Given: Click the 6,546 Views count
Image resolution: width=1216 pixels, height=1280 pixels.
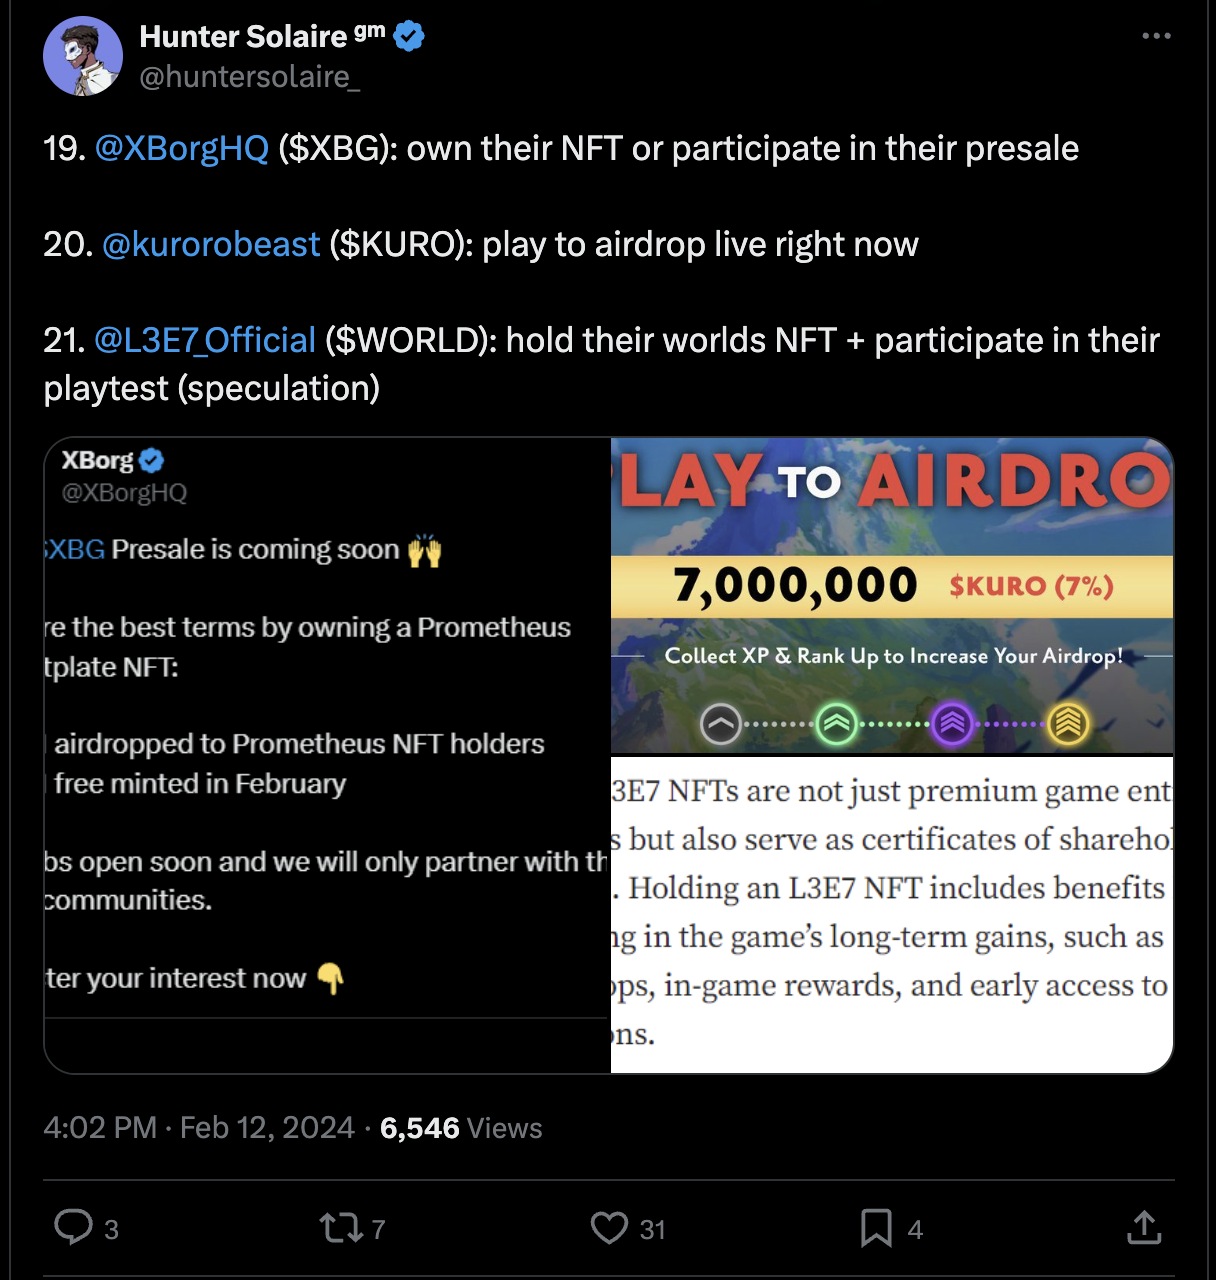Looking at the screenshot, I should 461,1128.
